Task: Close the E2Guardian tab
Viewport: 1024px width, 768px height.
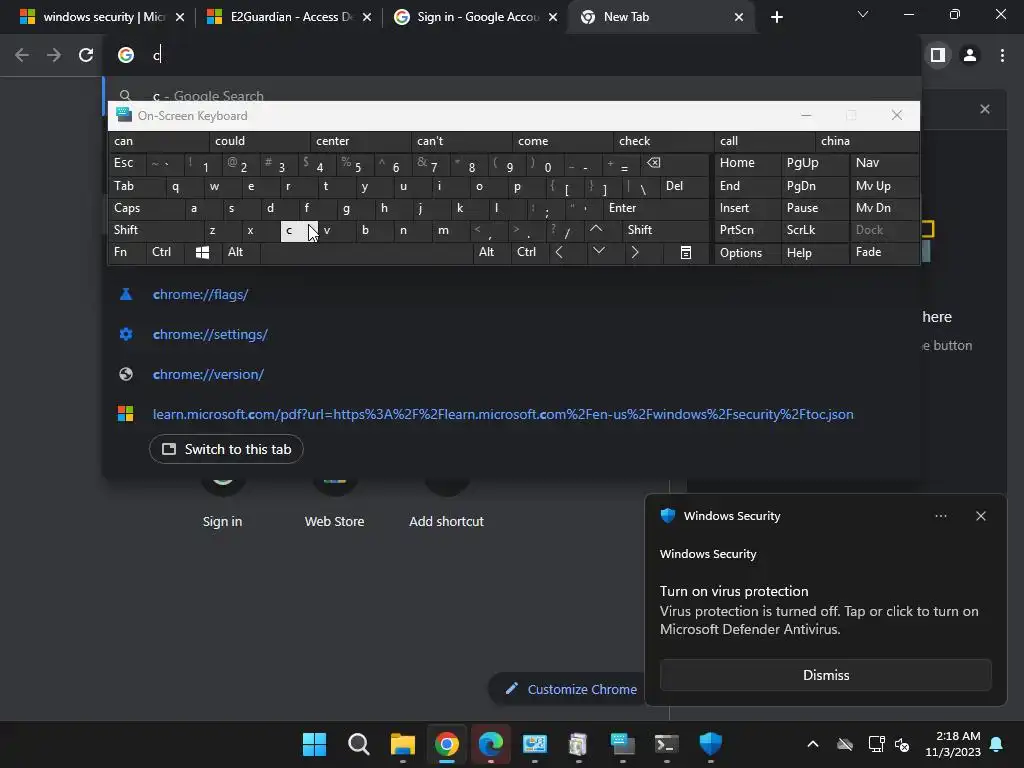Action: [367, 17]
